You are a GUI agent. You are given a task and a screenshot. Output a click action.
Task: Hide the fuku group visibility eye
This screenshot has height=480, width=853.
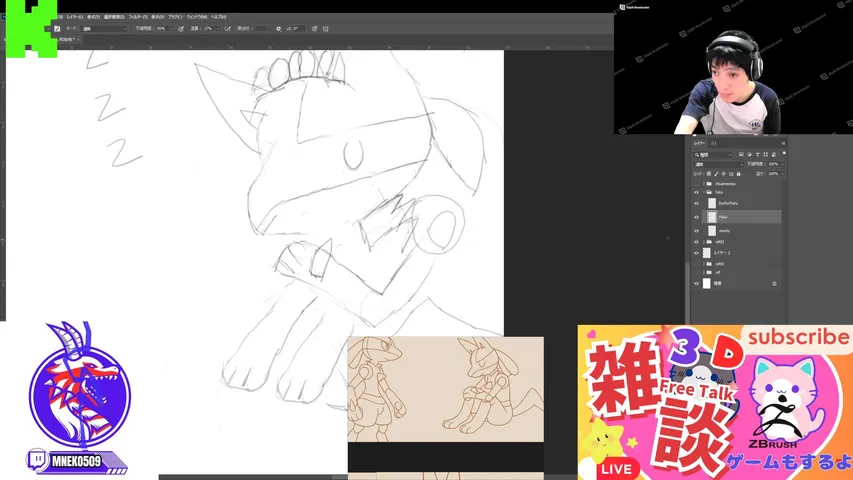click(x=696, y=192)
